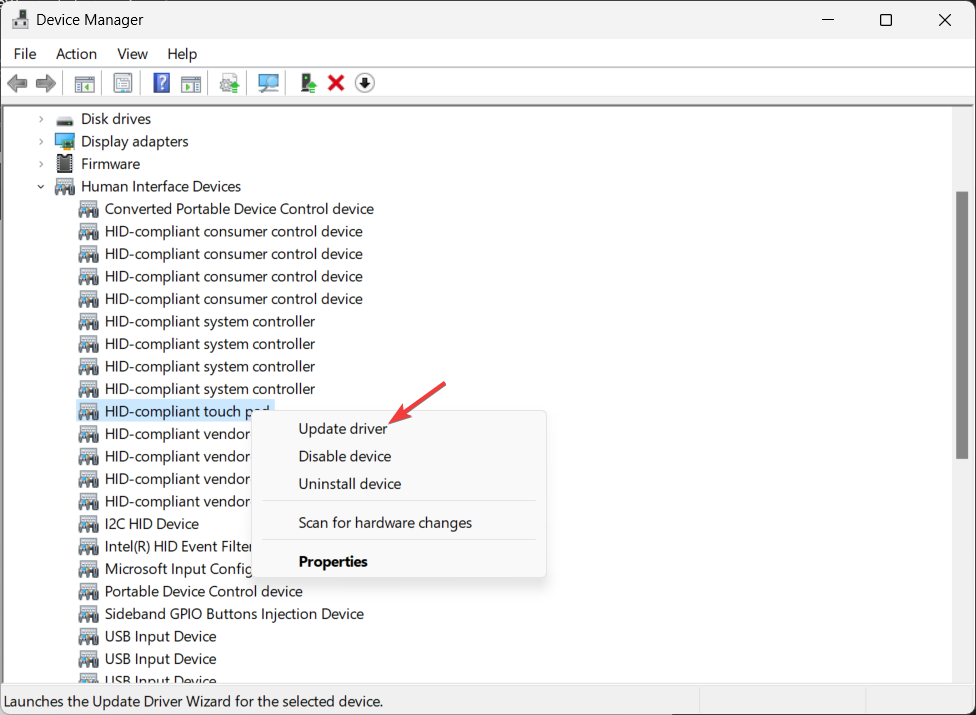This screenshot has width=976, height=715.
Task: Click the Scan for hardware changes monitor icon
Action: 268,83
